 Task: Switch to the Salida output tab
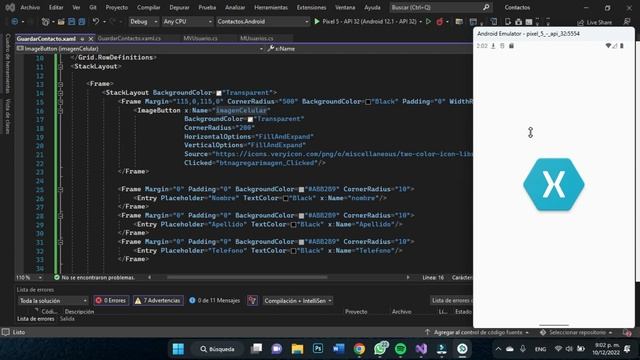(x=67, y=319)
